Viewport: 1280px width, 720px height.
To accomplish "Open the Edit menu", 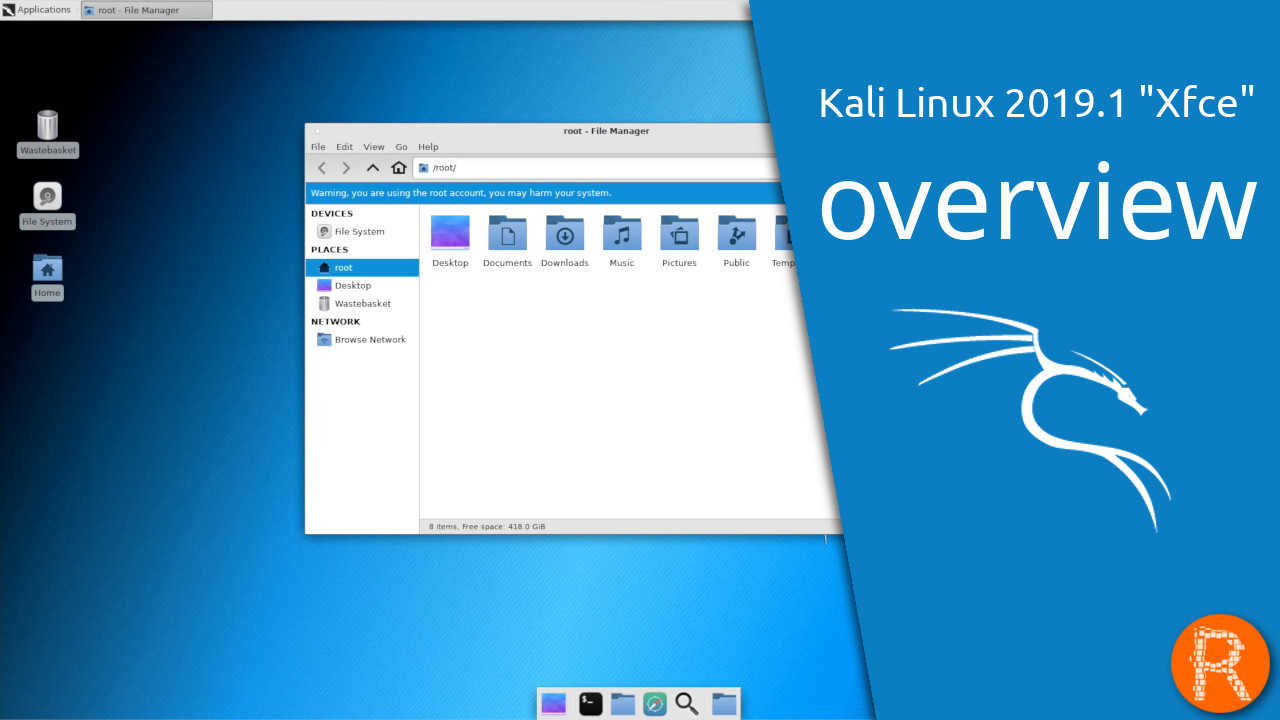I will (x=344, y=147).
